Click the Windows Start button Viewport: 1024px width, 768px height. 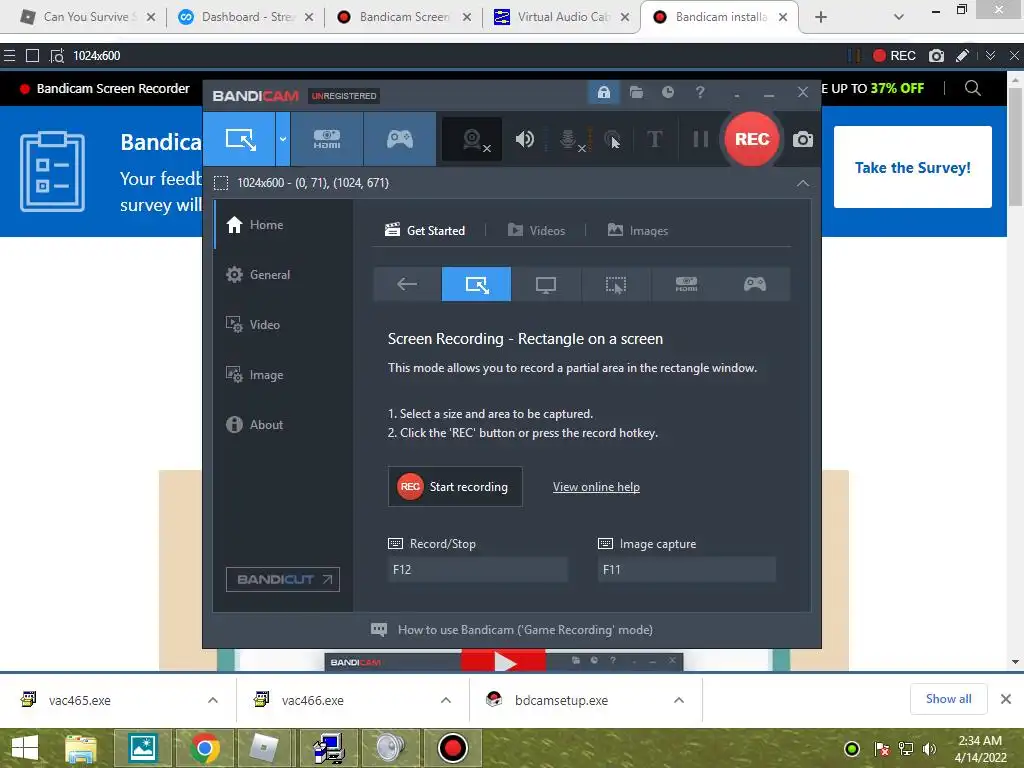[x=25, y=748]
